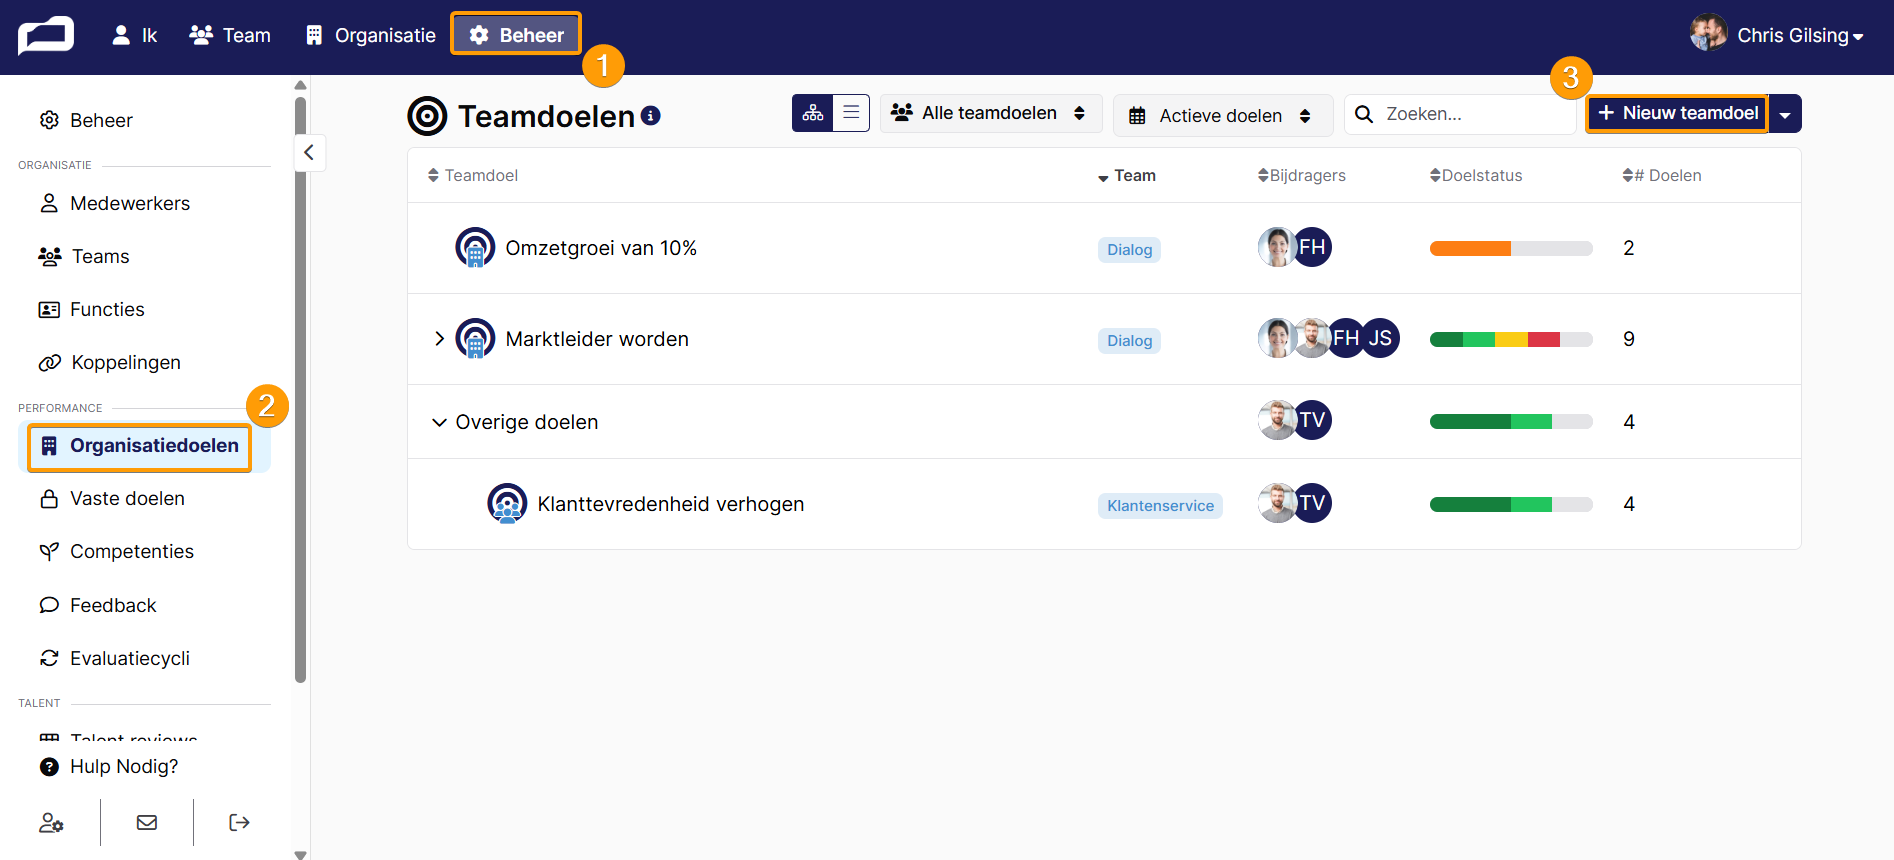Open the Alle teamdoelen filter dropdown
The height and width of the screenshot is (860, 1894).
tap(991, 113)
